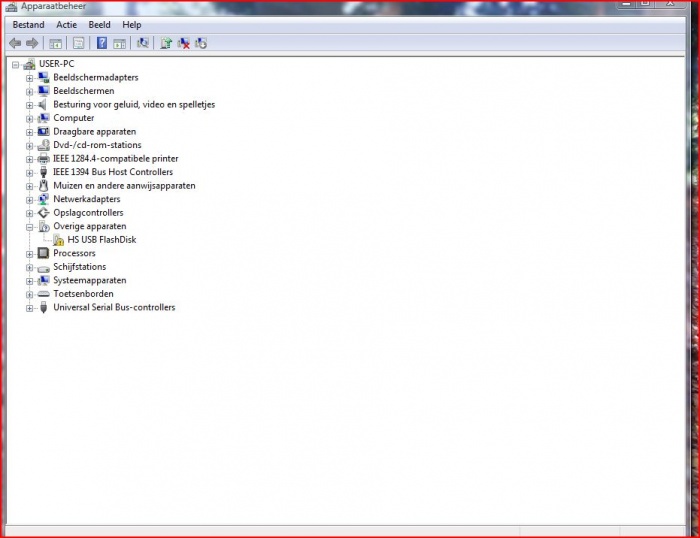Select the Toetsenborden category
Image resolution: width=700 pixels, height=538 pixels.
click(83, 294)
